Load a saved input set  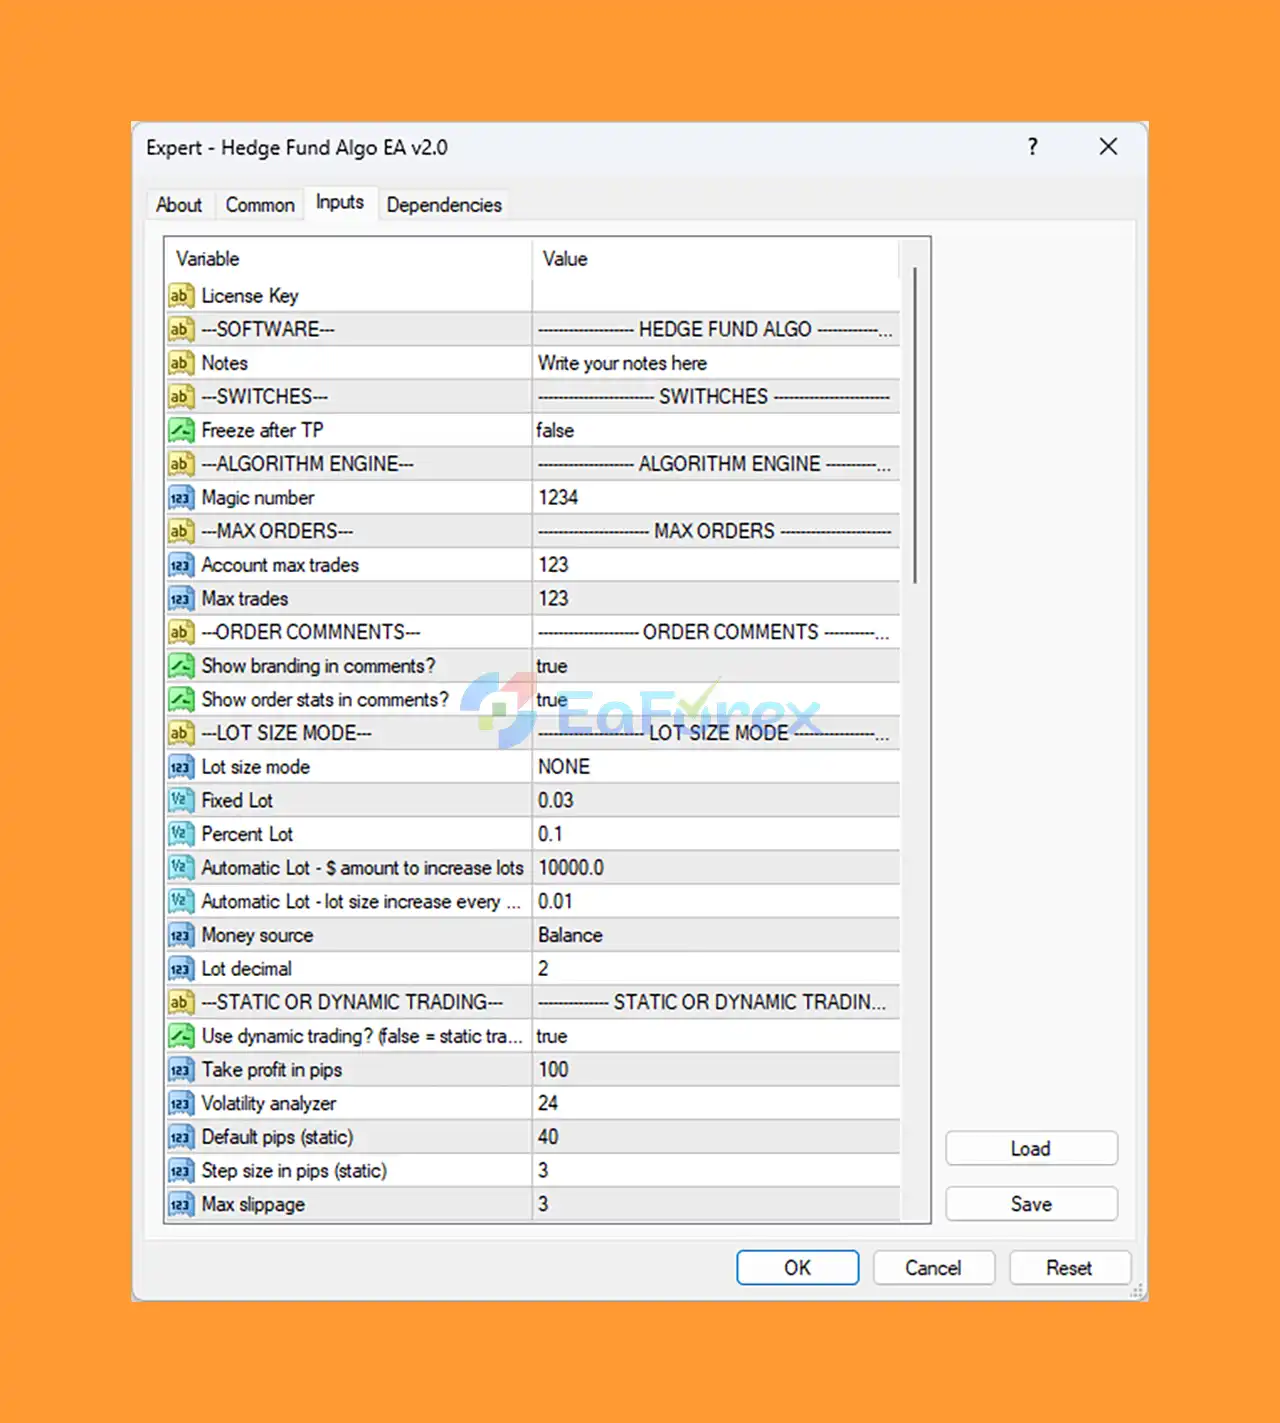[1031, 1148]
